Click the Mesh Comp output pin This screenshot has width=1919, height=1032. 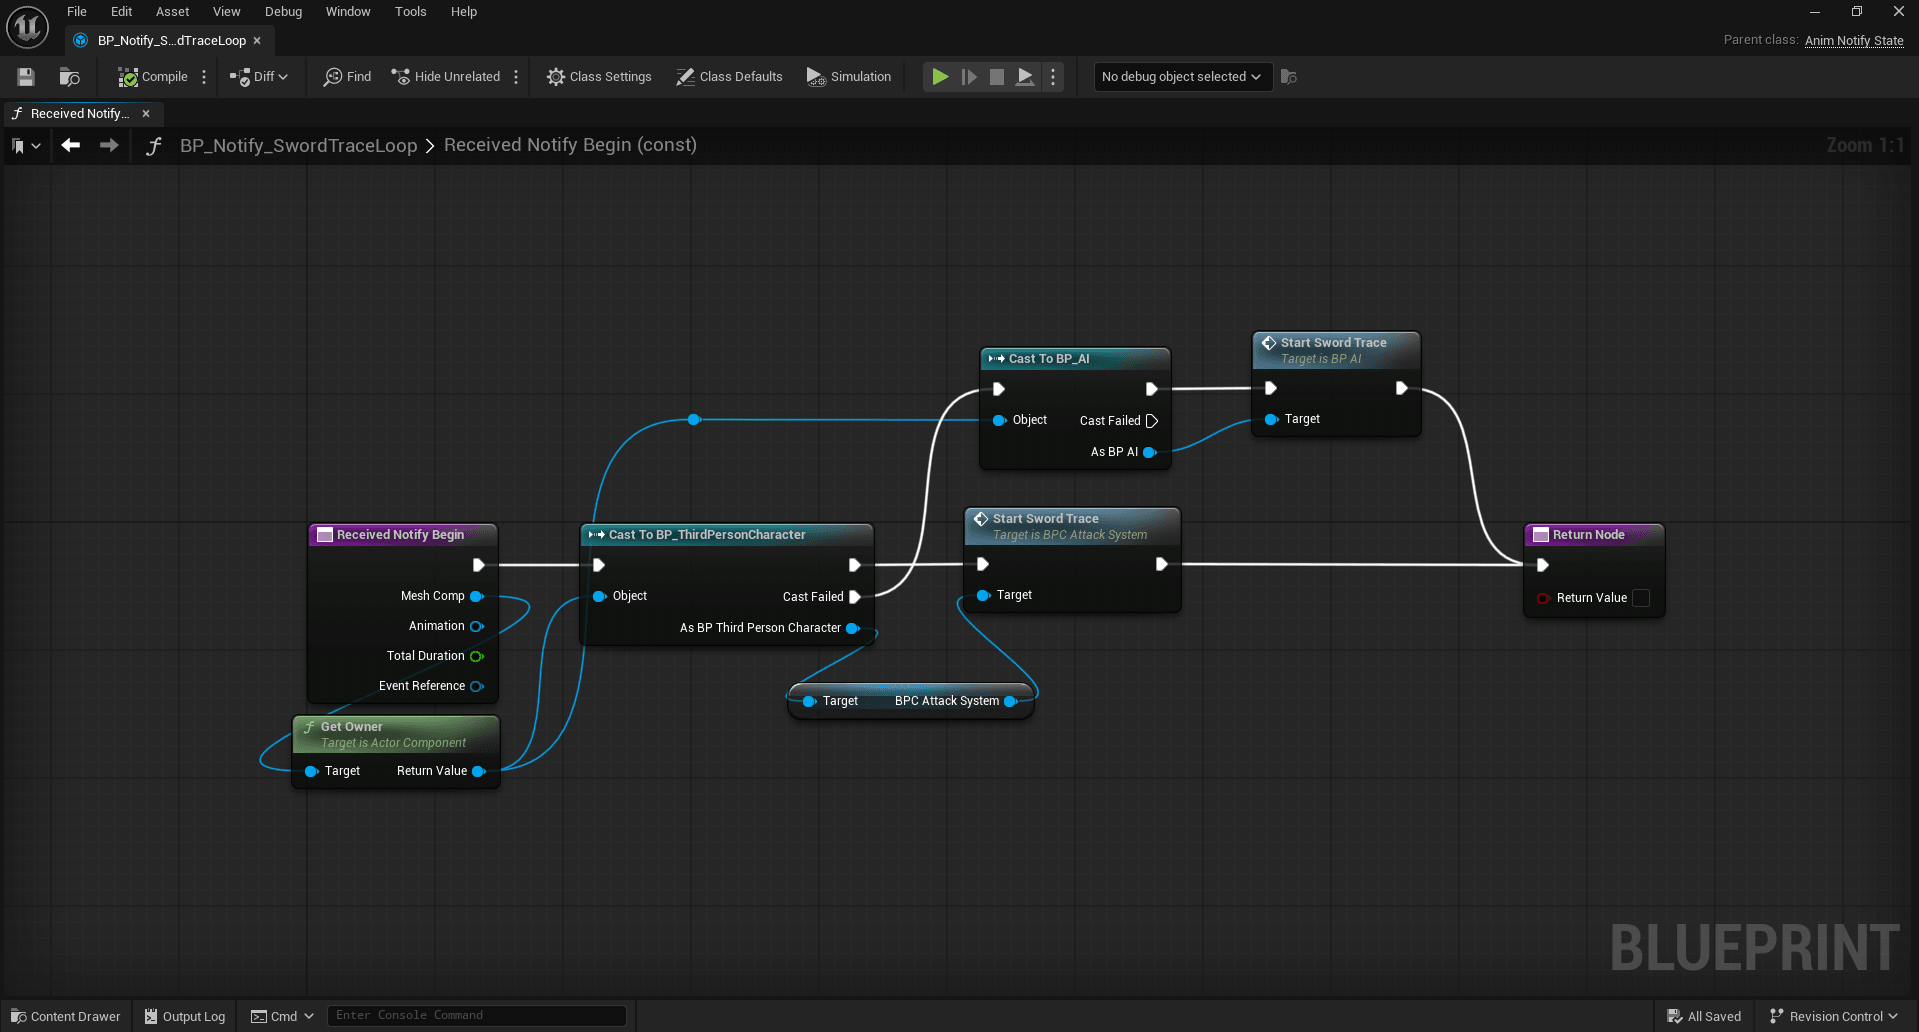pos(477,596)
